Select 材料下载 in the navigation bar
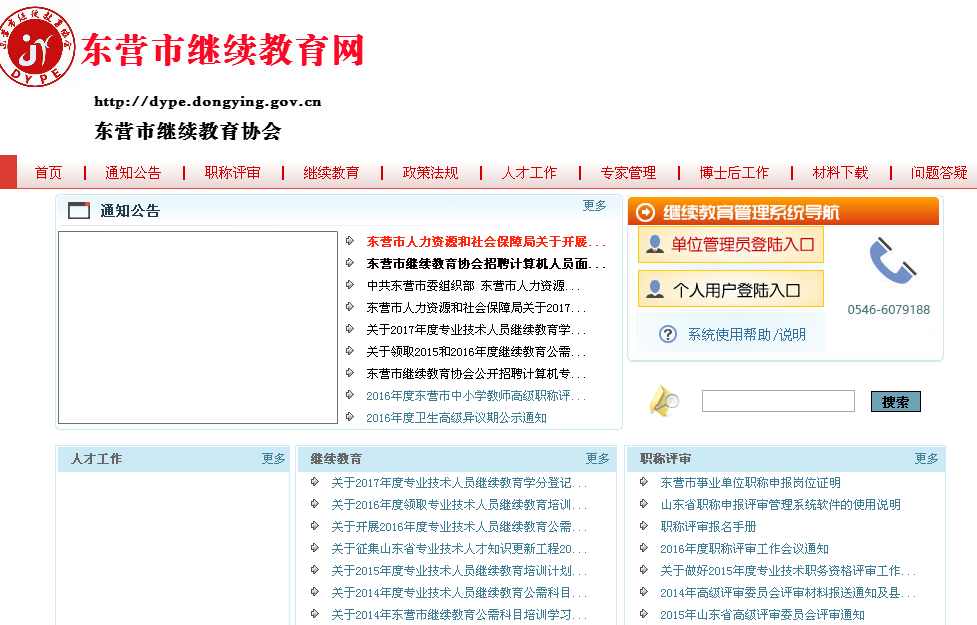The image size is (977, 625). pyautogui.click(x=840, y=173)
